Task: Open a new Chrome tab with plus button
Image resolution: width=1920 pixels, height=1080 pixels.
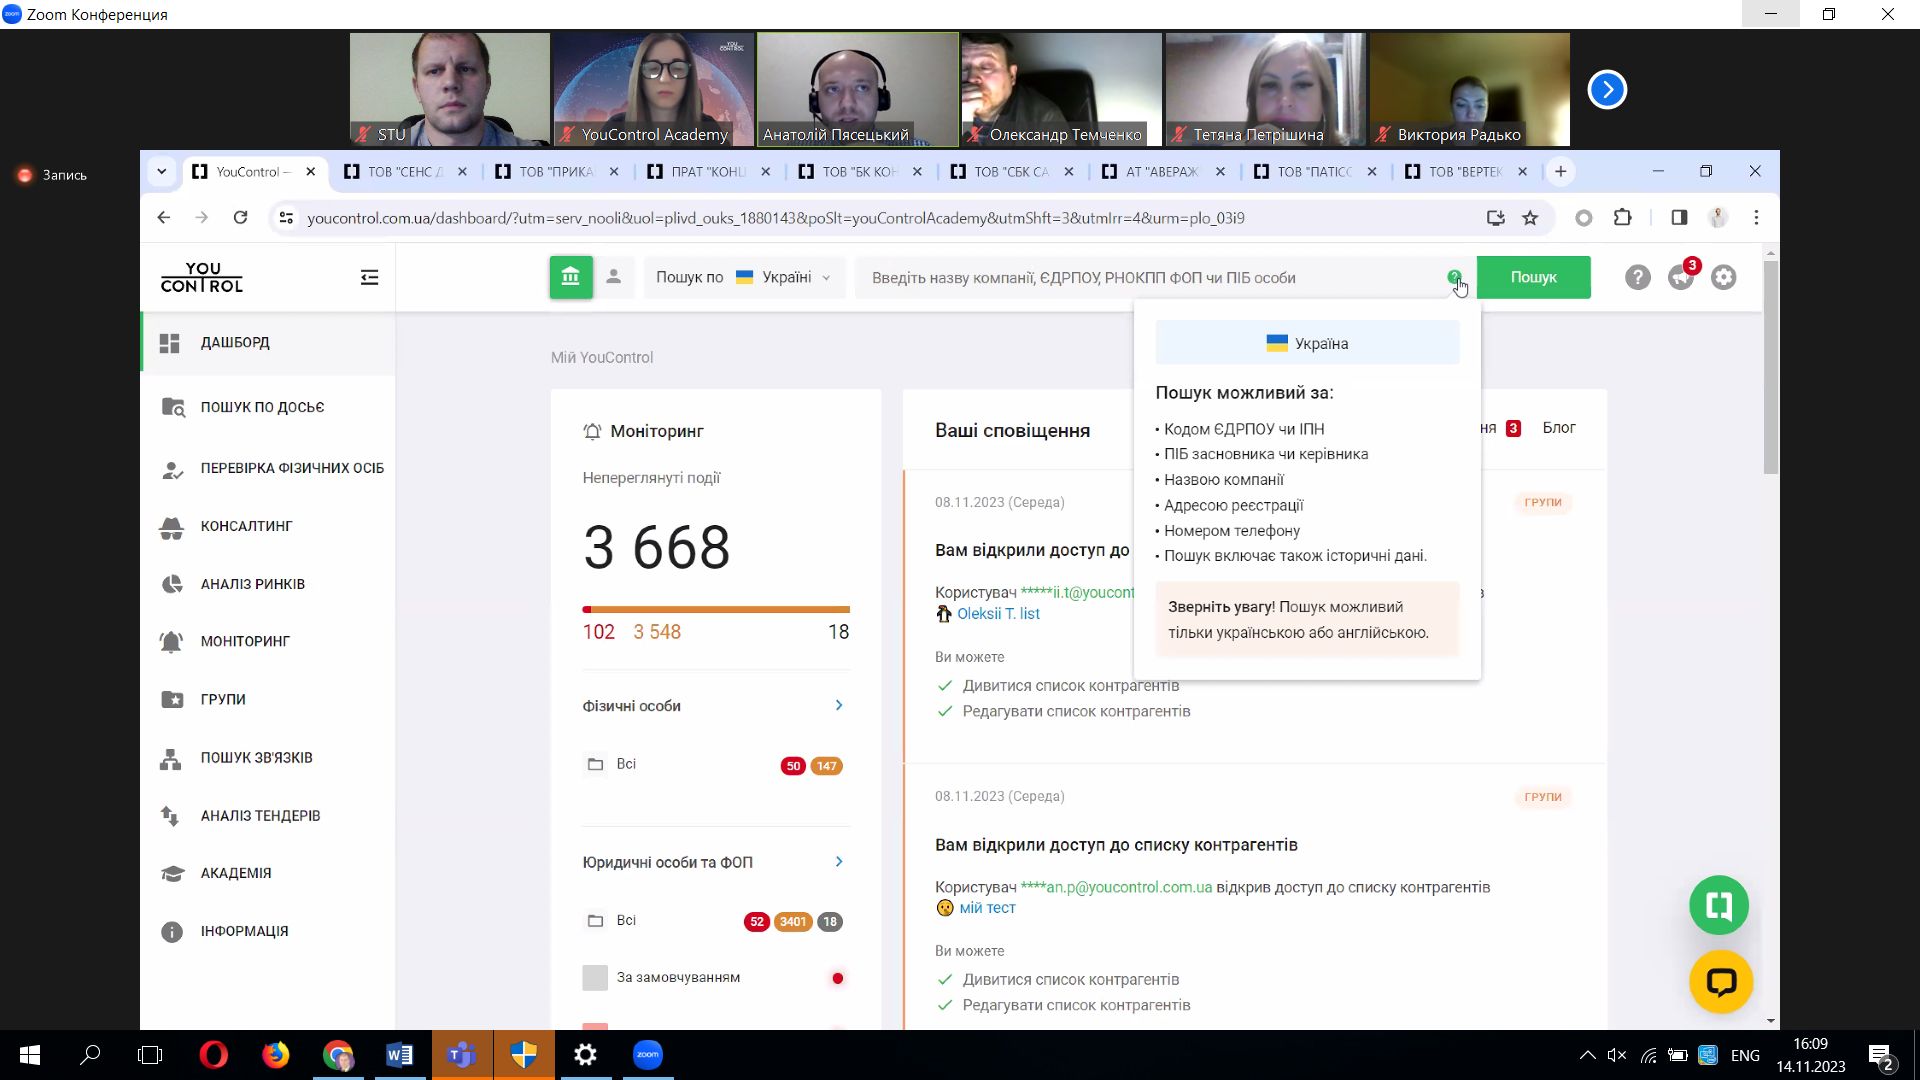Action: pyautogui.click(x=1560, y=172)
